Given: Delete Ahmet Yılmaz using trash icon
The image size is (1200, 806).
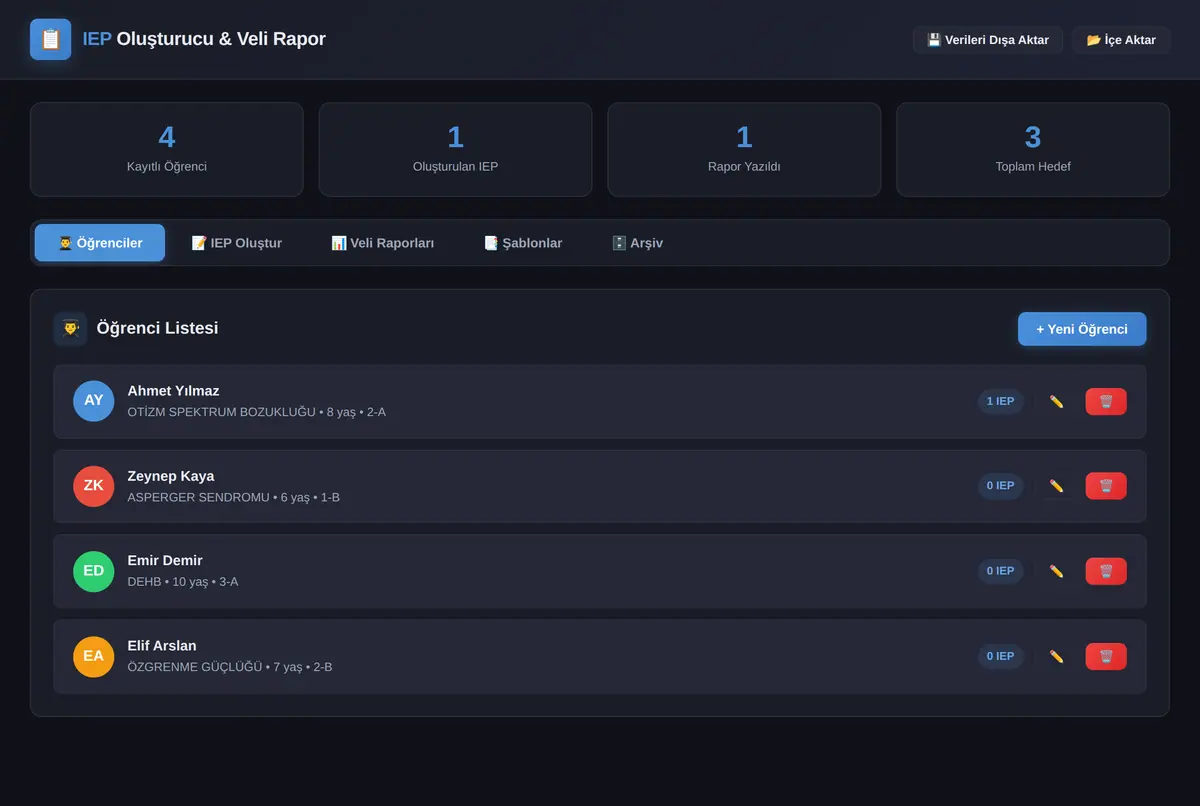Looking at the screenshot, I should click(1106, 401).
